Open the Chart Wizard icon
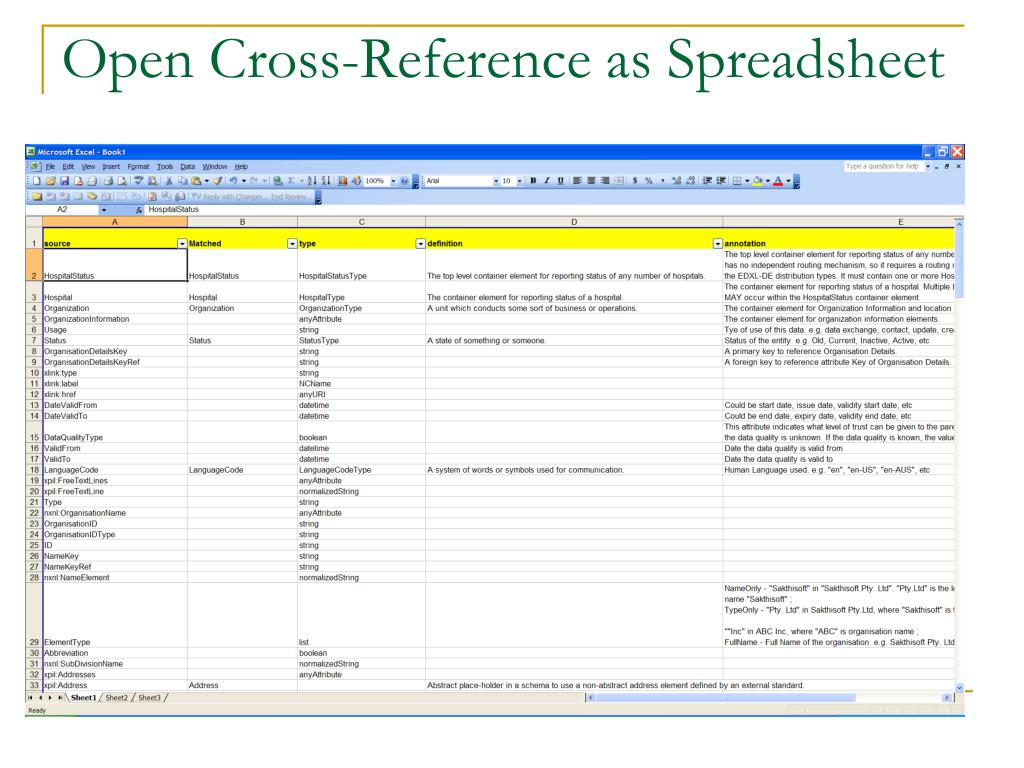 click(x=343, y=181)
